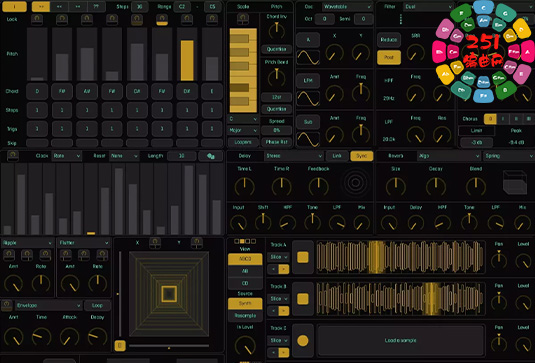Toggle the envelope Loop button
The width and height of the screenshot is (535, 363).
97,305
